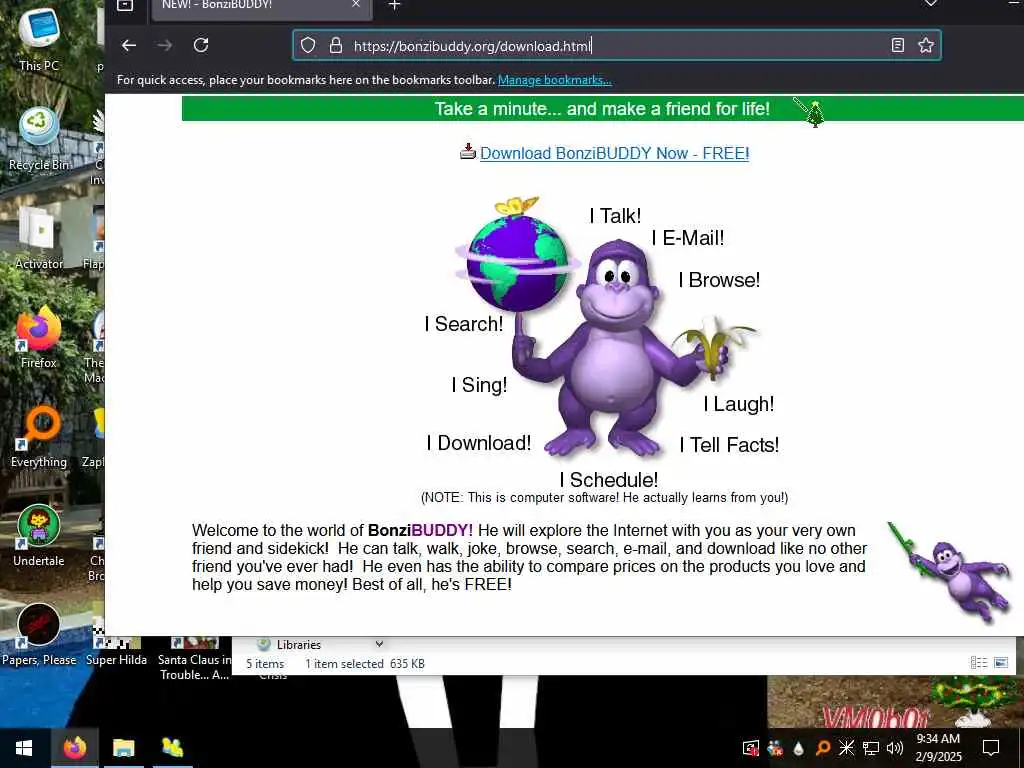This screenshot has width=1024, height=768.
Task: Bookmark this page with the star icon
Action: pos(926,45)
